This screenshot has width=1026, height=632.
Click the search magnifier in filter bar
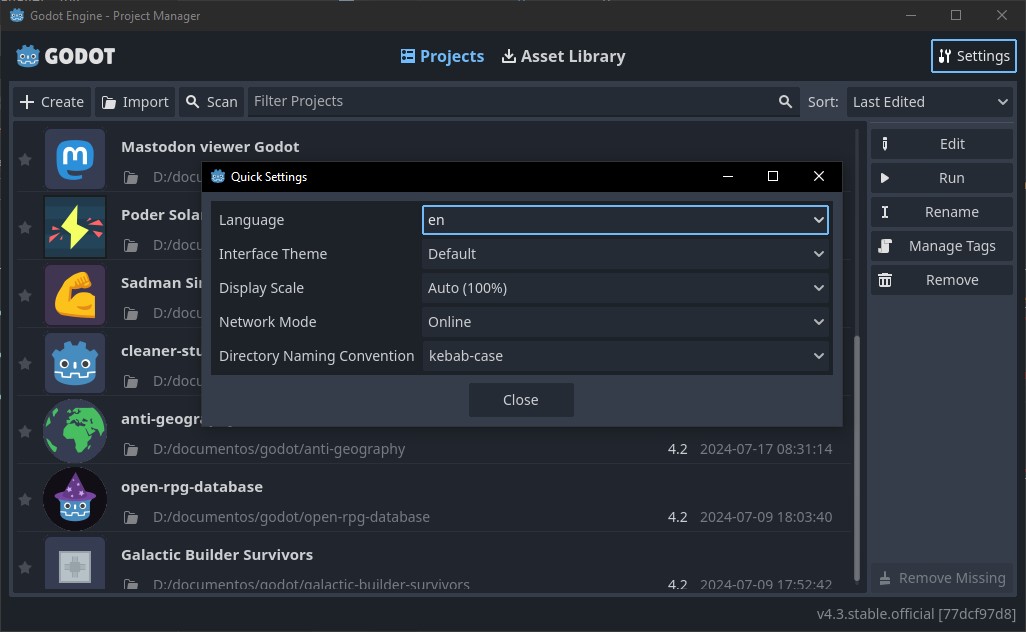(x=785, y=101)
